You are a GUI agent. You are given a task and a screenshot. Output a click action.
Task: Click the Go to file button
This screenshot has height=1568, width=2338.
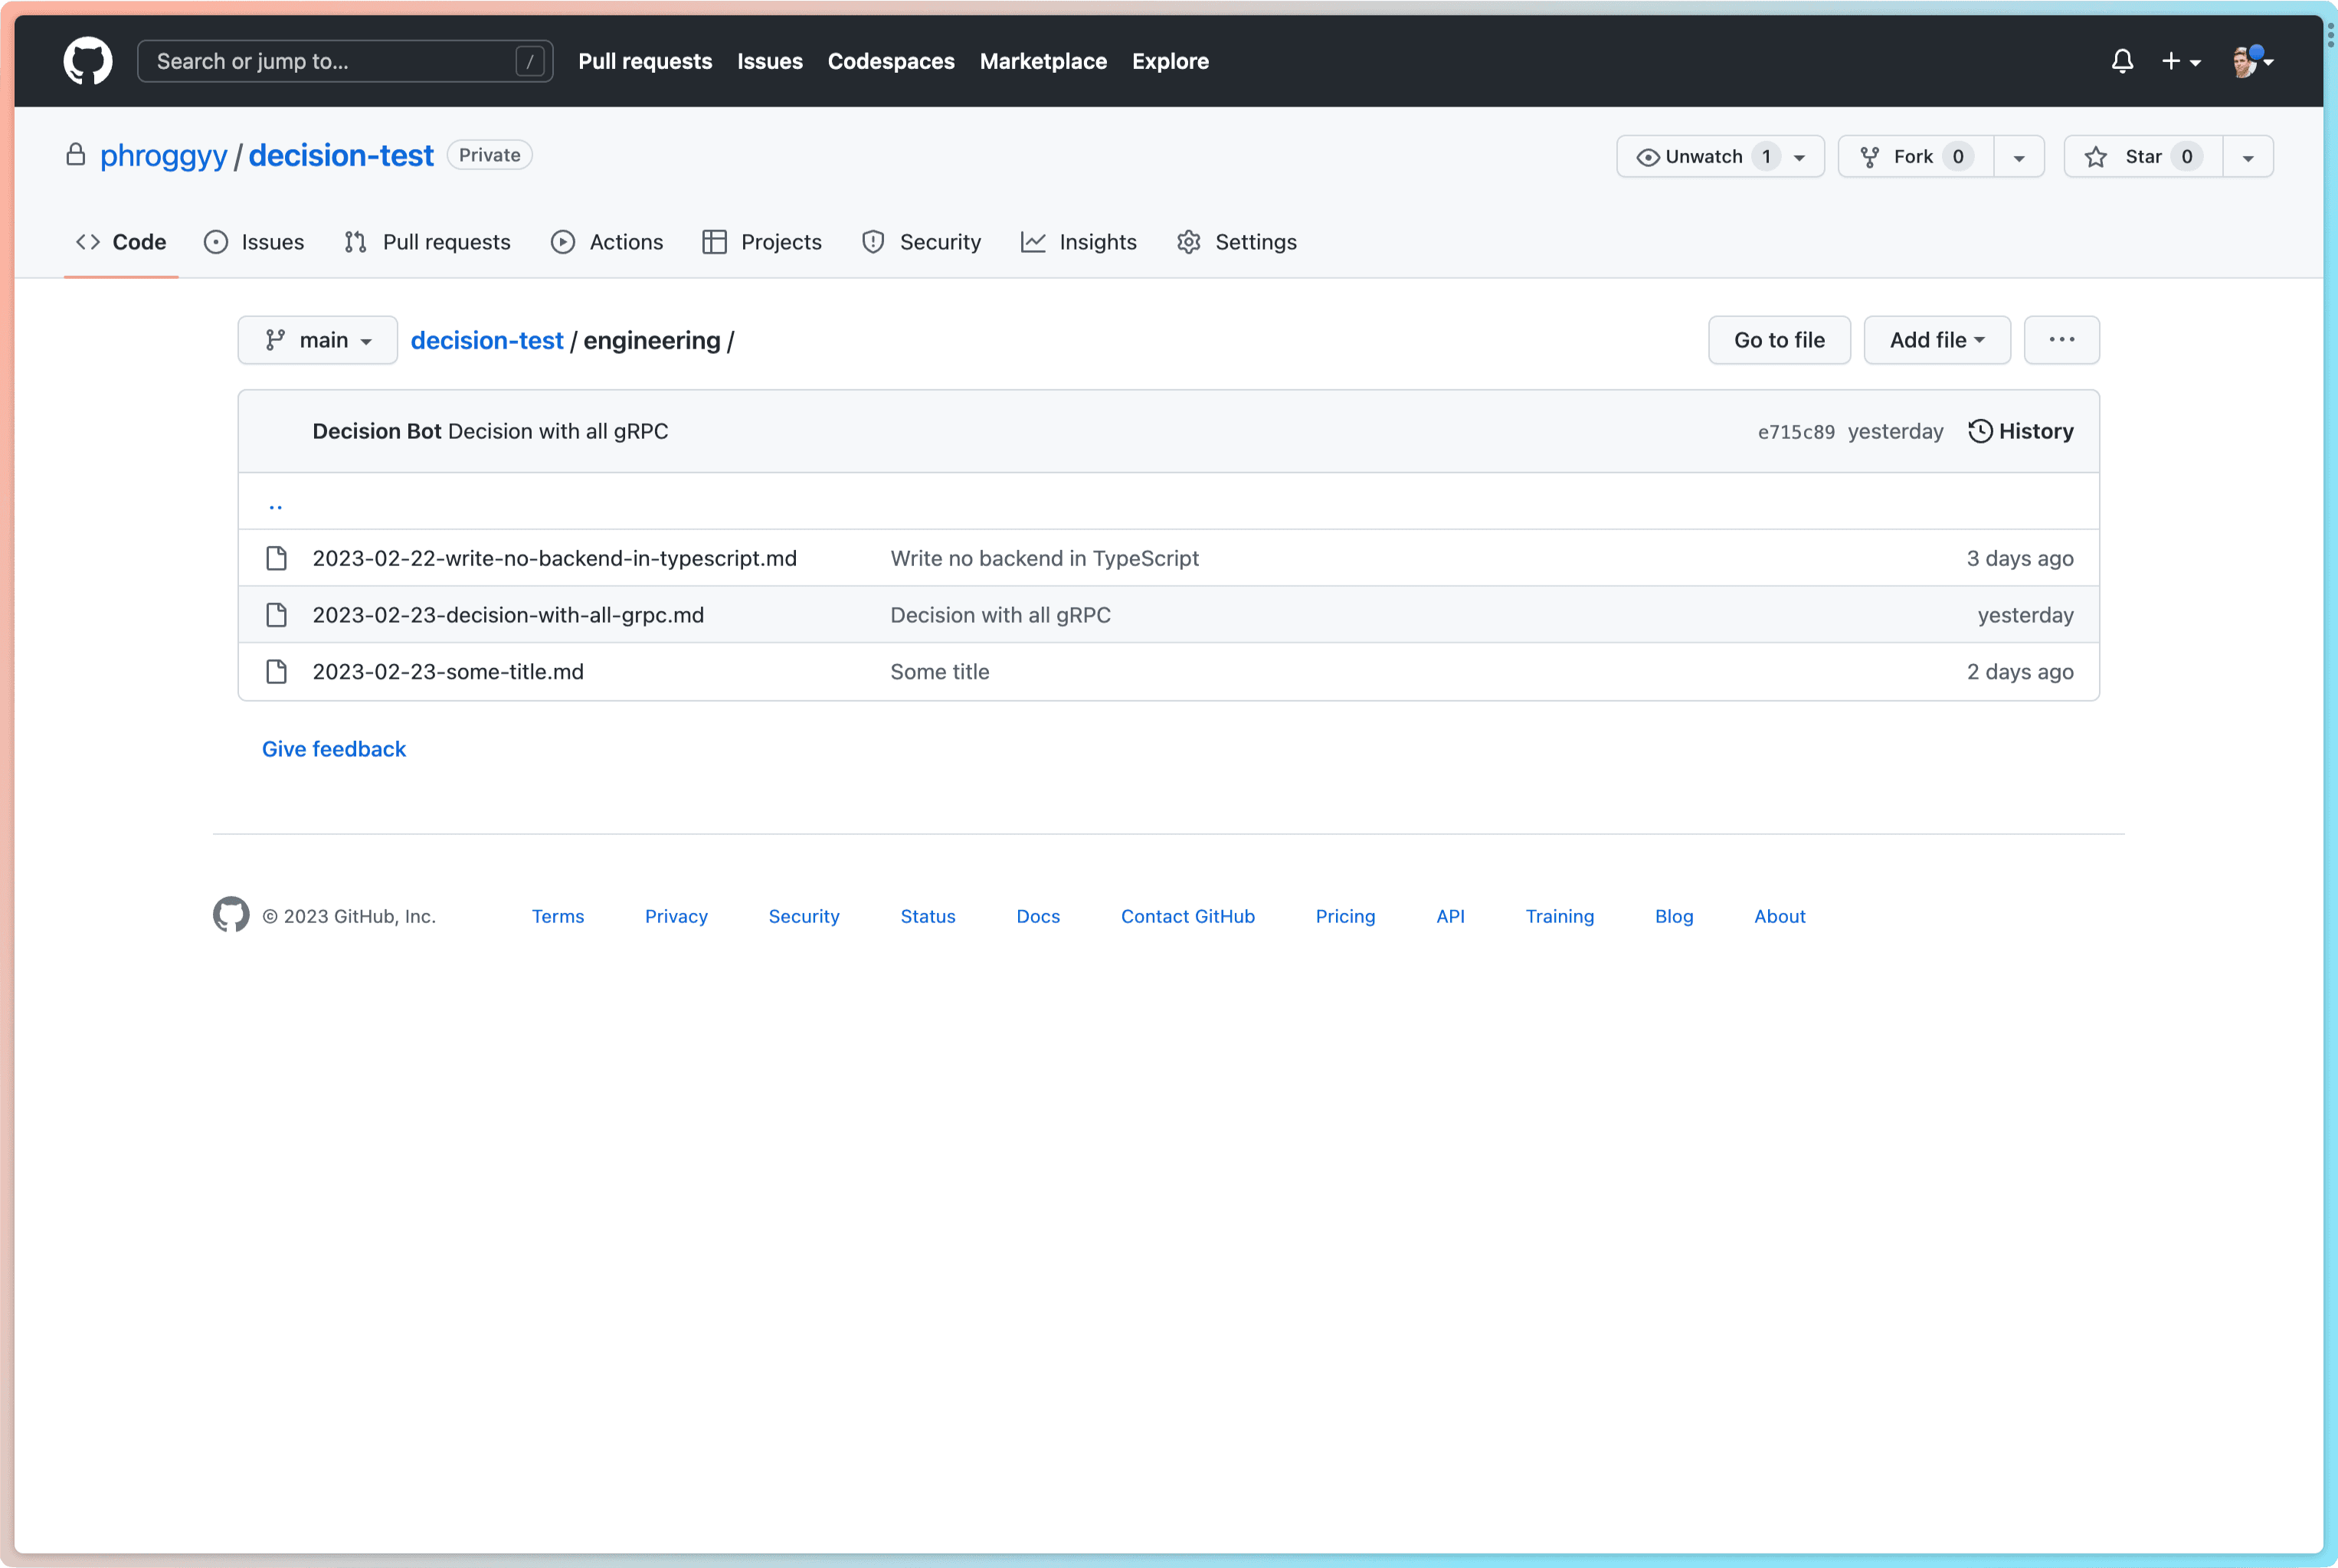pyautogui.click(x=1779, y=340)
